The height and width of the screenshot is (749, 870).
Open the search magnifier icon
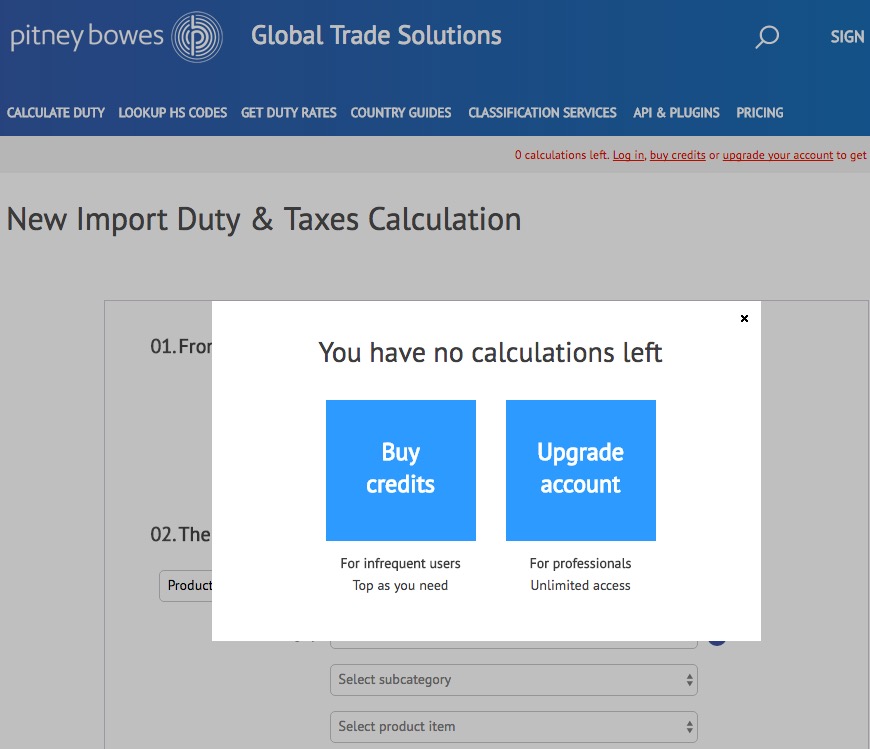[x=767, y=38]
